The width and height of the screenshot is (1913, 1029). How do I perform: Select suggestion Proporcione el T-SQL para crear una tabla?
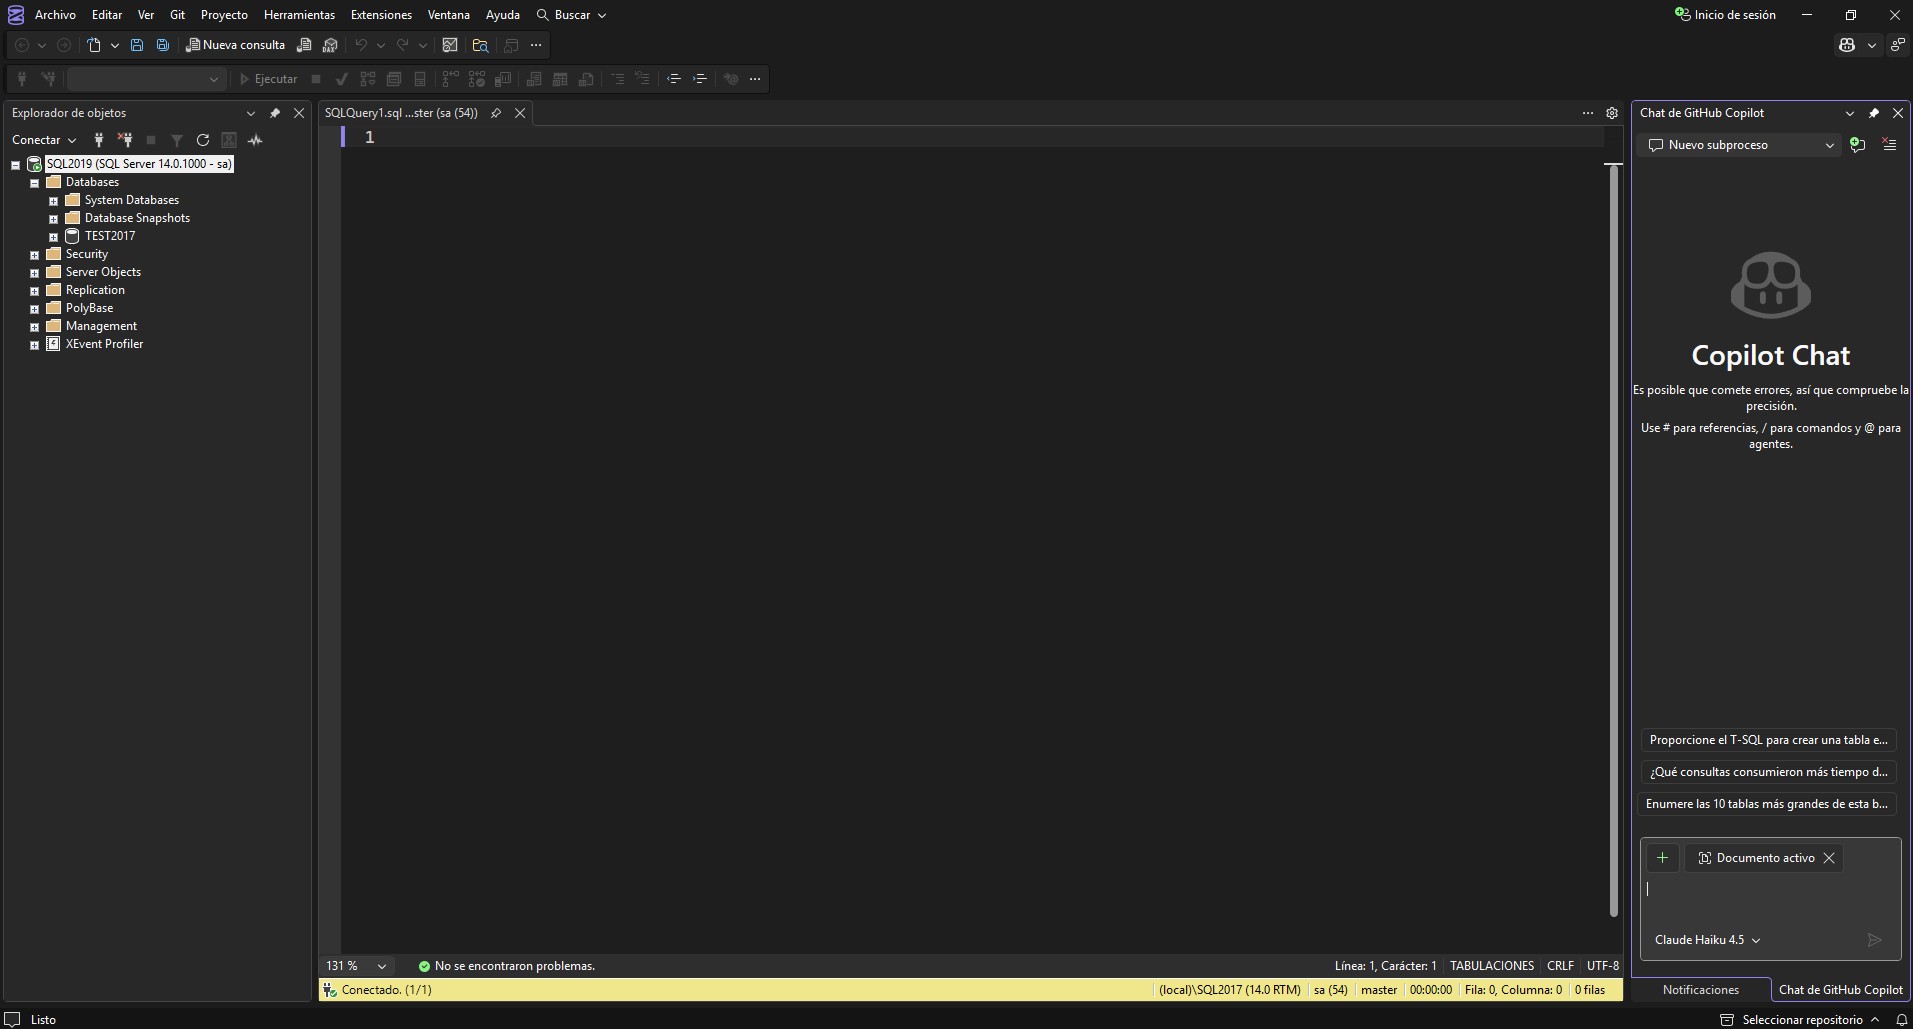[x=1768, y=740]
